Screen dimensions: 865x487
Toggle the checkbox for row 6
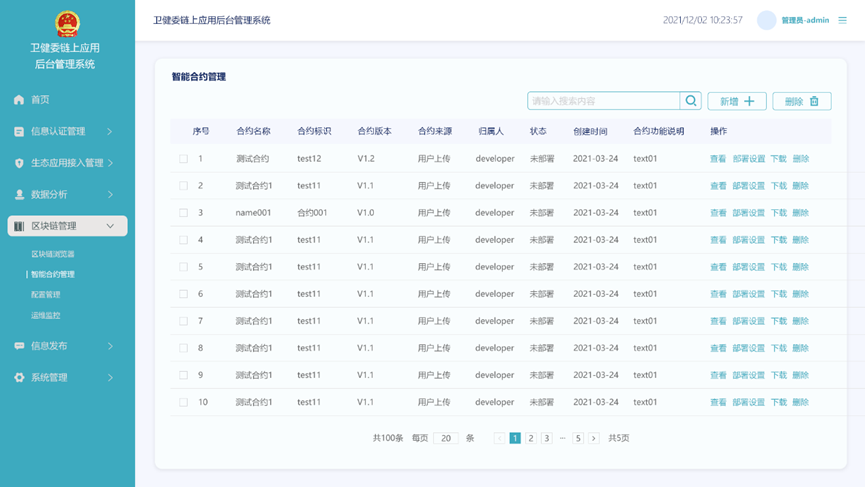pyautogui.click(x=183, y=294)
